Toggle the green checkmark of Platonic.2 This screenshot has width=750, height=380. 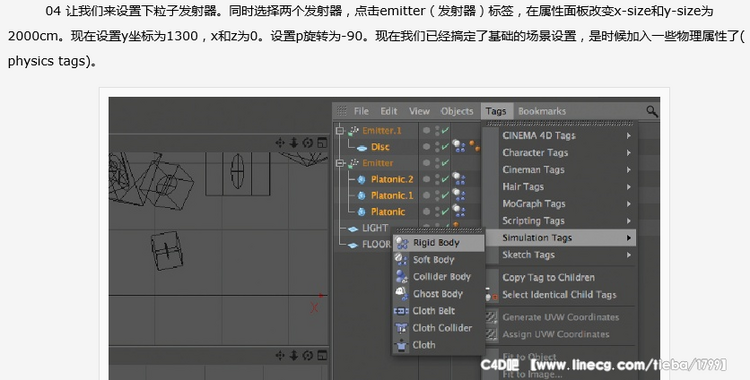[x=445, y=179]
